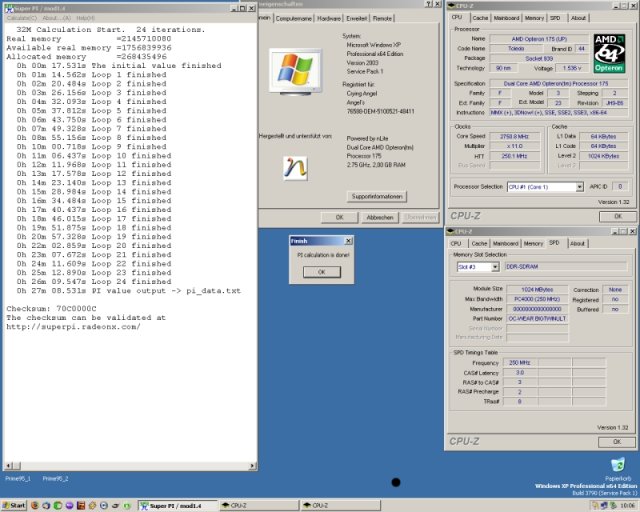Open the Calculate(C) menu in Super PI
Image resolution: width=640 pixels, height=512 pixels.
(22, 18)
